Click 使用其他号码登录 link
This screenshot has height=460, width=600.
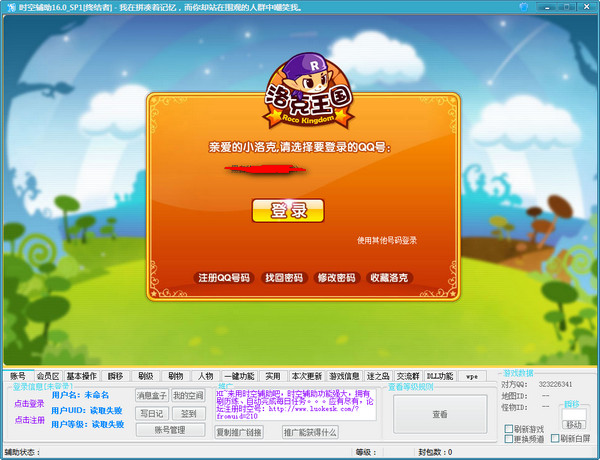tap(387, 240)
